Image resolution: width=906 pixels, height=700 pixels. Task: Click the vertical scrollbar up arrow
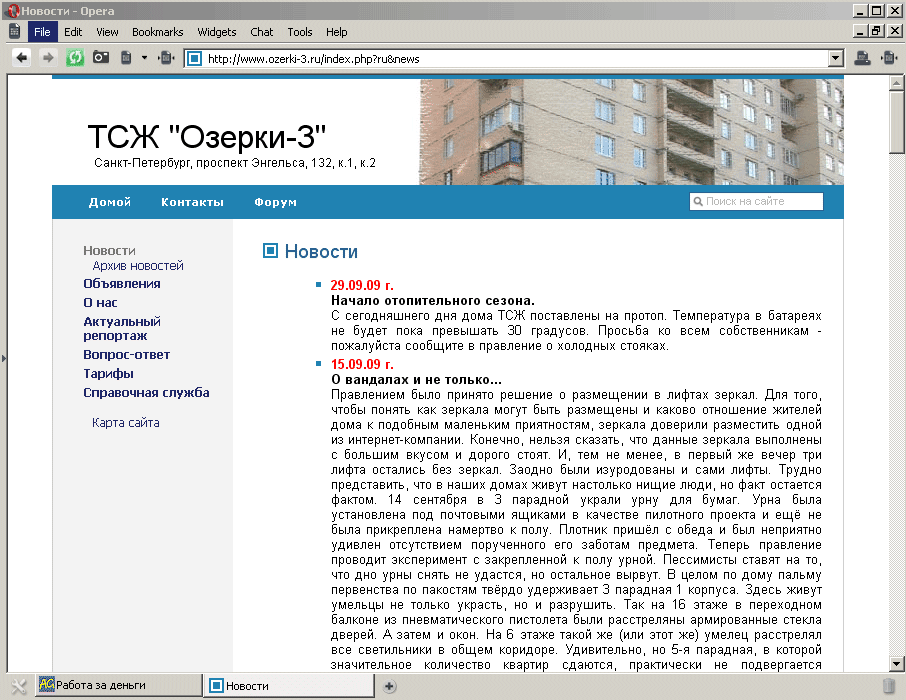(x=897, y=84)
